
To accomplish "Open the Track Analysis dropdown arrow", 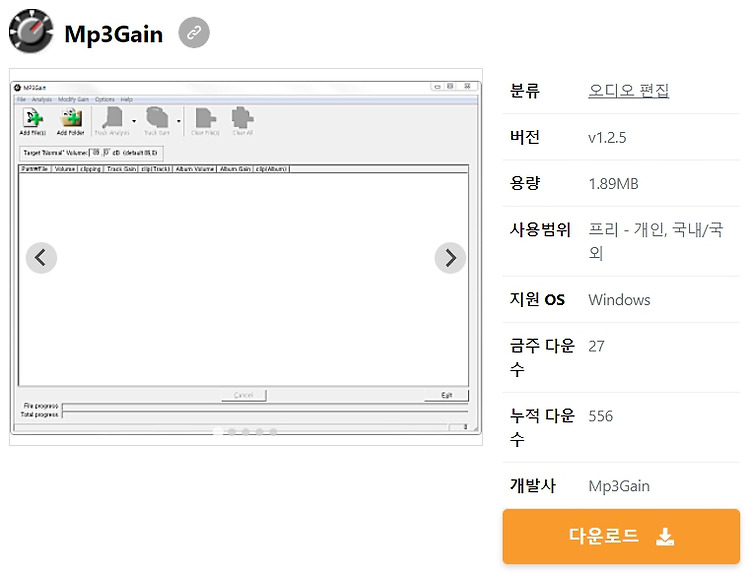I will (134, 121).
